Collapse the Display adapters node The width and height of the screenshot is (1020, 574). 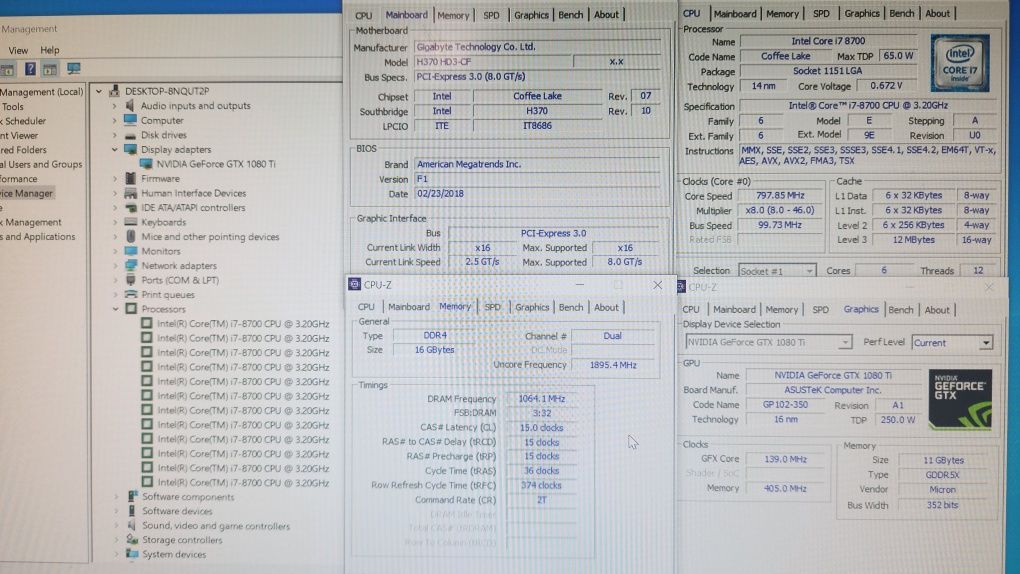[114, 149]
